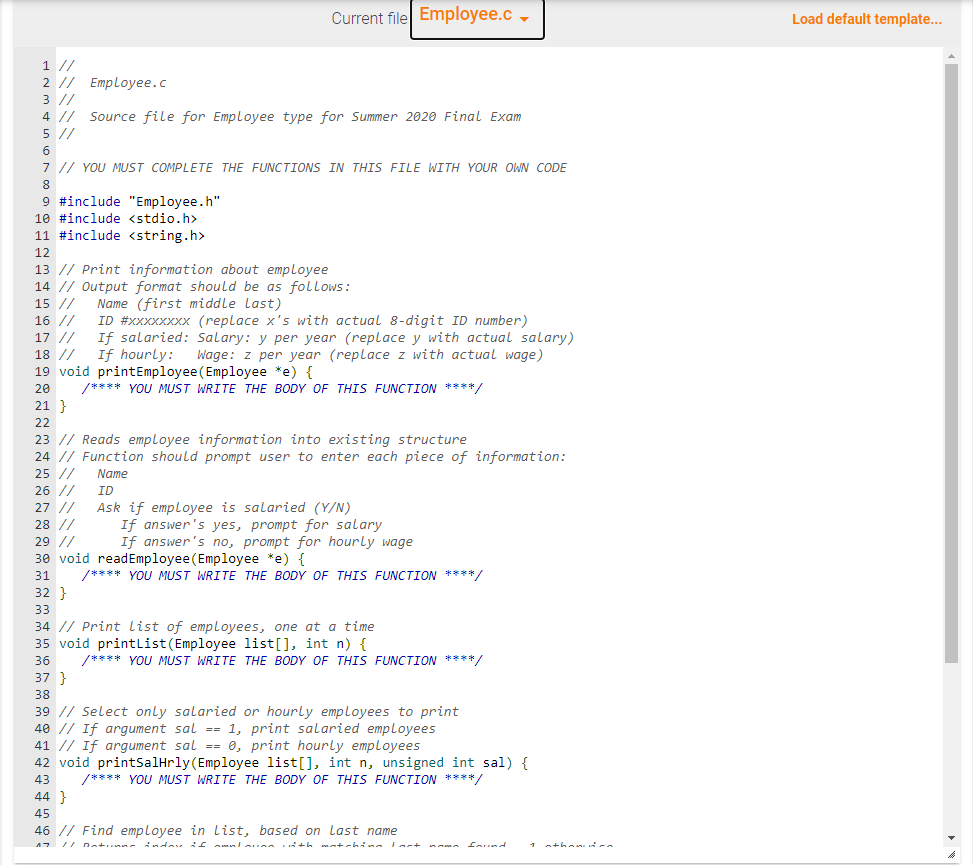Click the scrollbar up arrow
The width and height of the screenshot is (973, 865).
(953, 55)
